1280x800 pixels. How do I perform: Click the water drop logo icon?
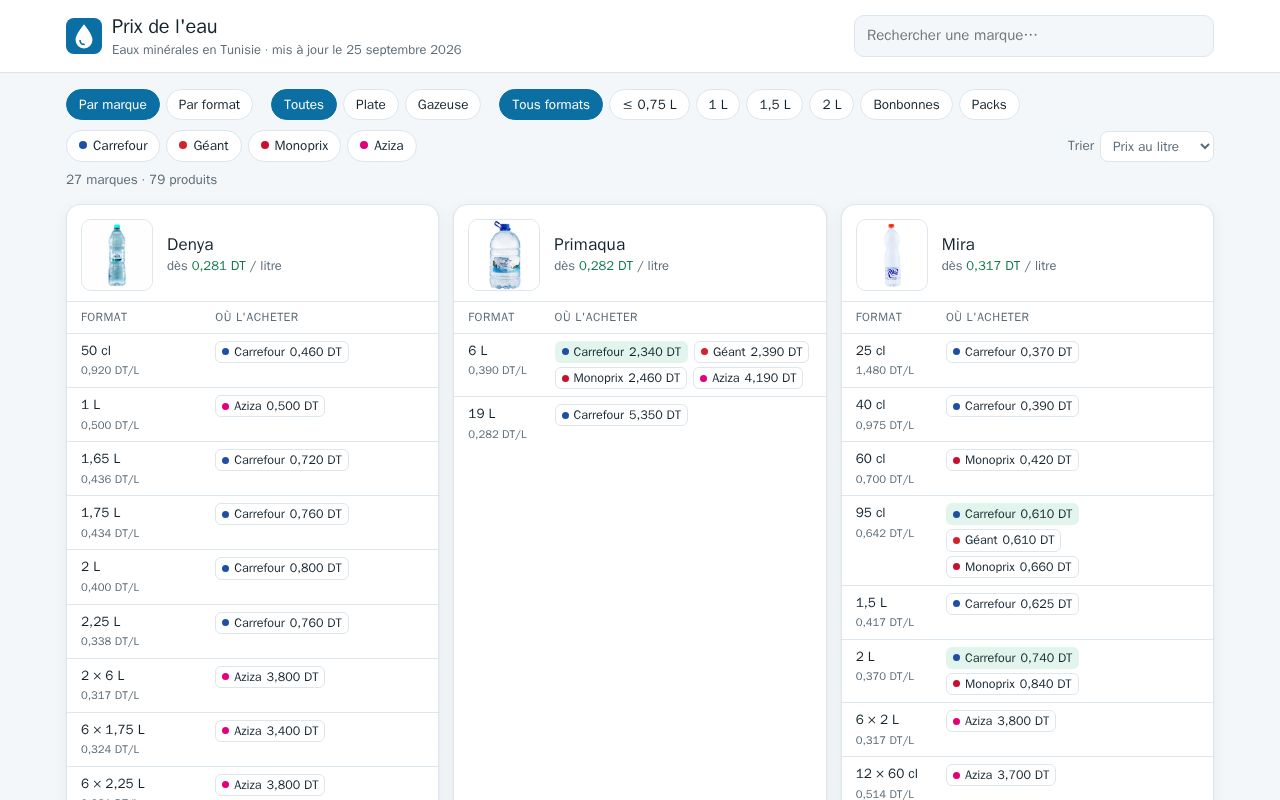(x=84, y=36)
